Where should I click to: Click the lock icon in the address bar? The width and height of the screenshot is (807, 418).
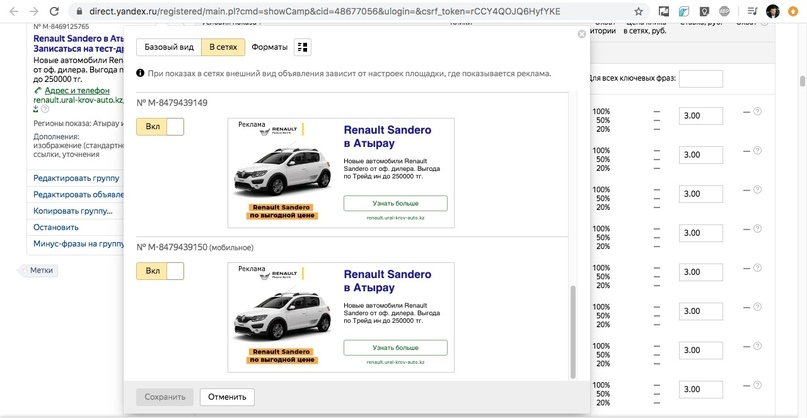click(79, 11)
